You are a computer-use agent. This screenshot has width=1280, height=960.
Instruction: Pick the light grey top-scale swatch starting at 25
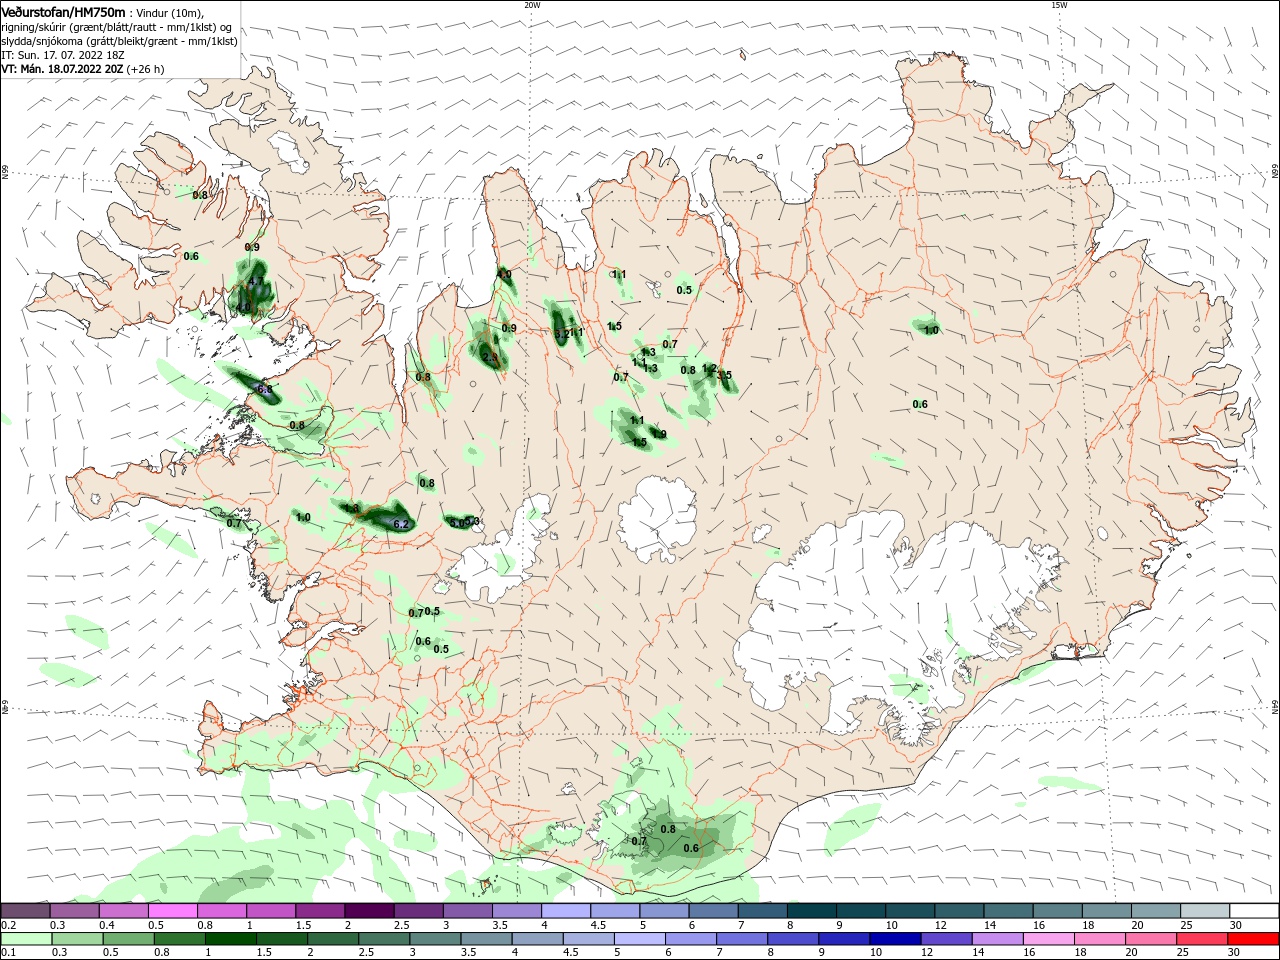coord(1205,911)
